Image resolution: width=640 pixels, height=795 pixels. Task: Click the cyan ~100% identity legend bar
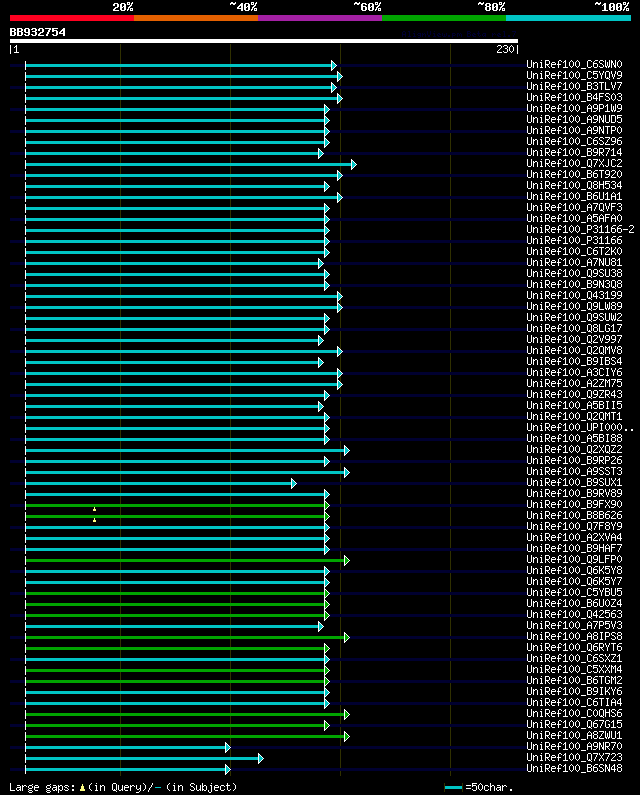568,18
